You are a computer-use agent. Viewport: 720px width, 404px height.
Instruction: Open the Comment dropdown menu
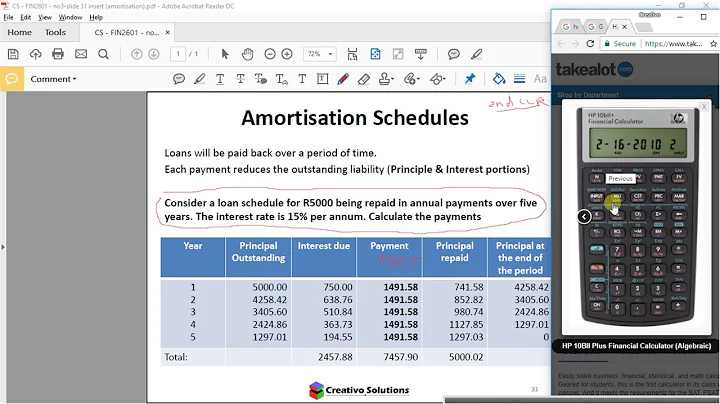tap(53, 79)
